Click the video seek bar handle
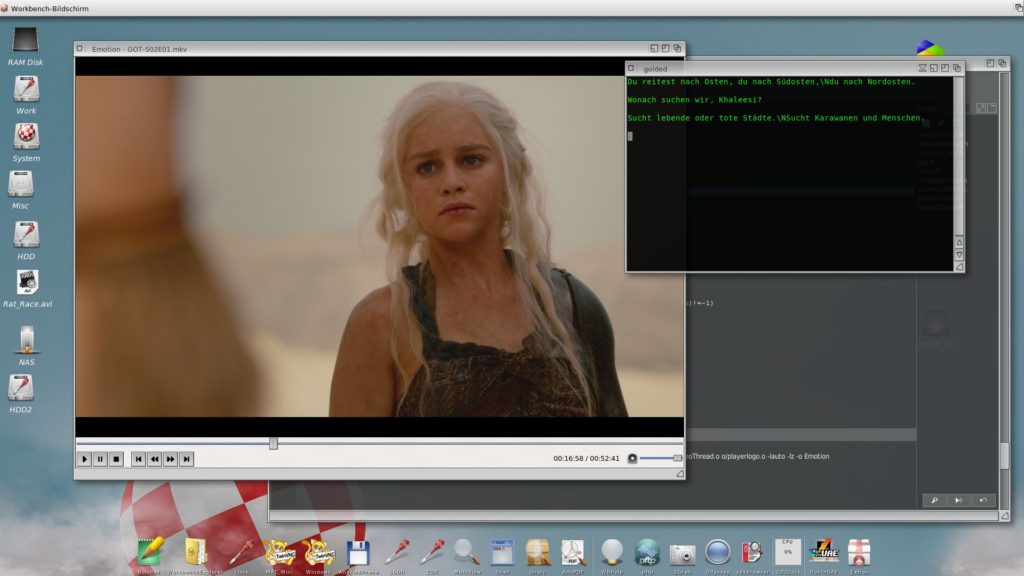The image size is (1024, 576). pos(273,443)
